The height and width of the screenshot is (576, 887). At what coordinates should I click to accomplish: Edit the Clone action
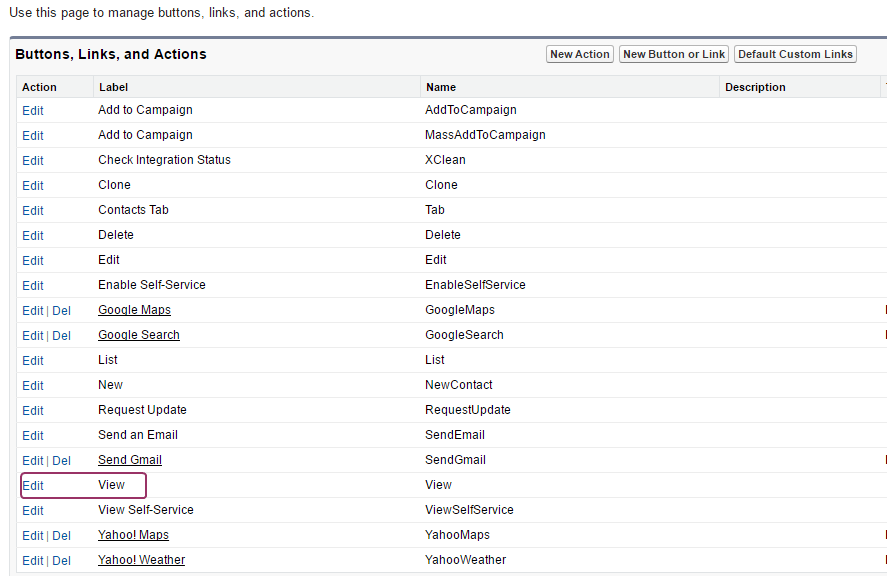coord(33,186)
